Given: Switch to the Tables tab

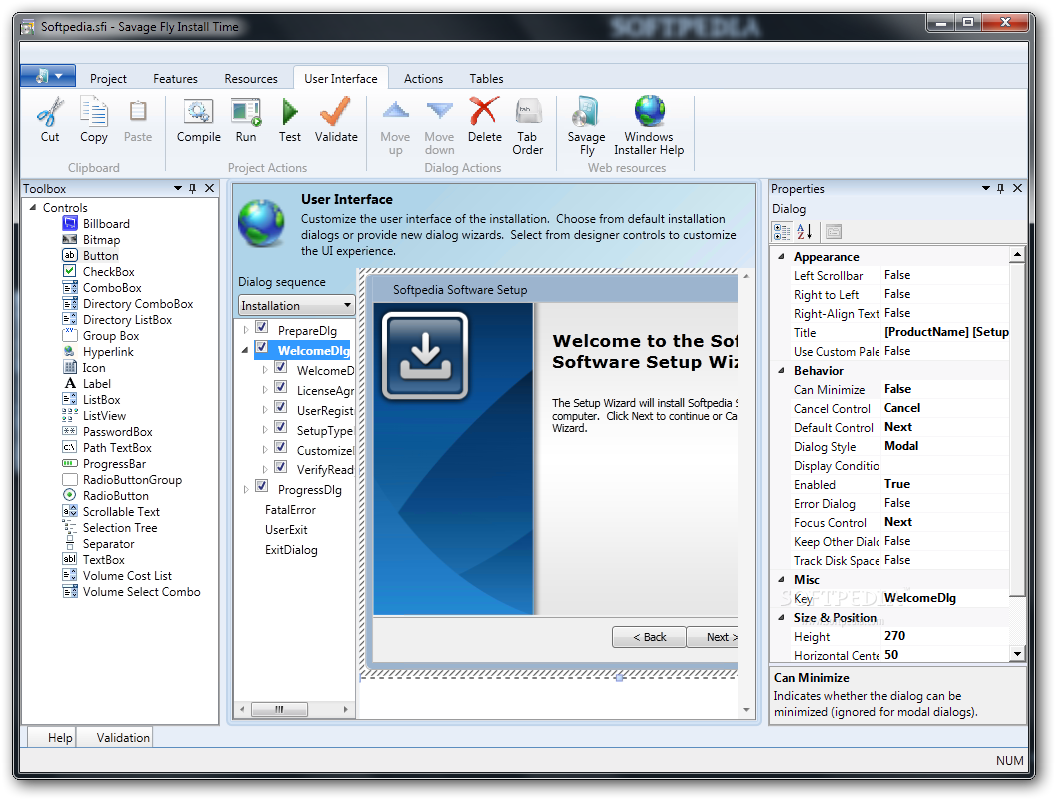Looking at the screenshot, I should coord(486,79).
